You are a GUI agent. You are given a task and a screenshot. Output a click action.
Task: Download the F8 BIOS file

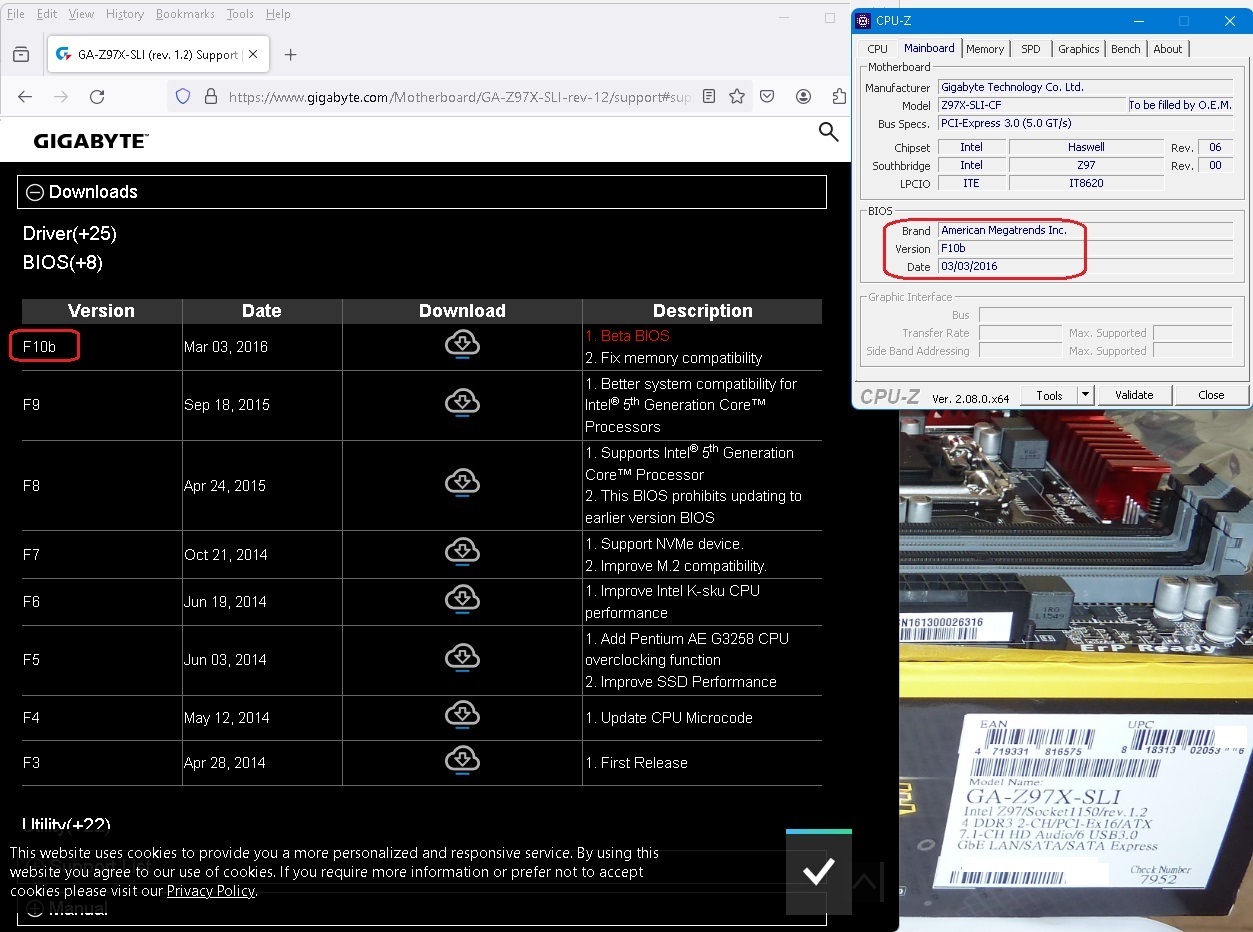(x=462, y=484)
